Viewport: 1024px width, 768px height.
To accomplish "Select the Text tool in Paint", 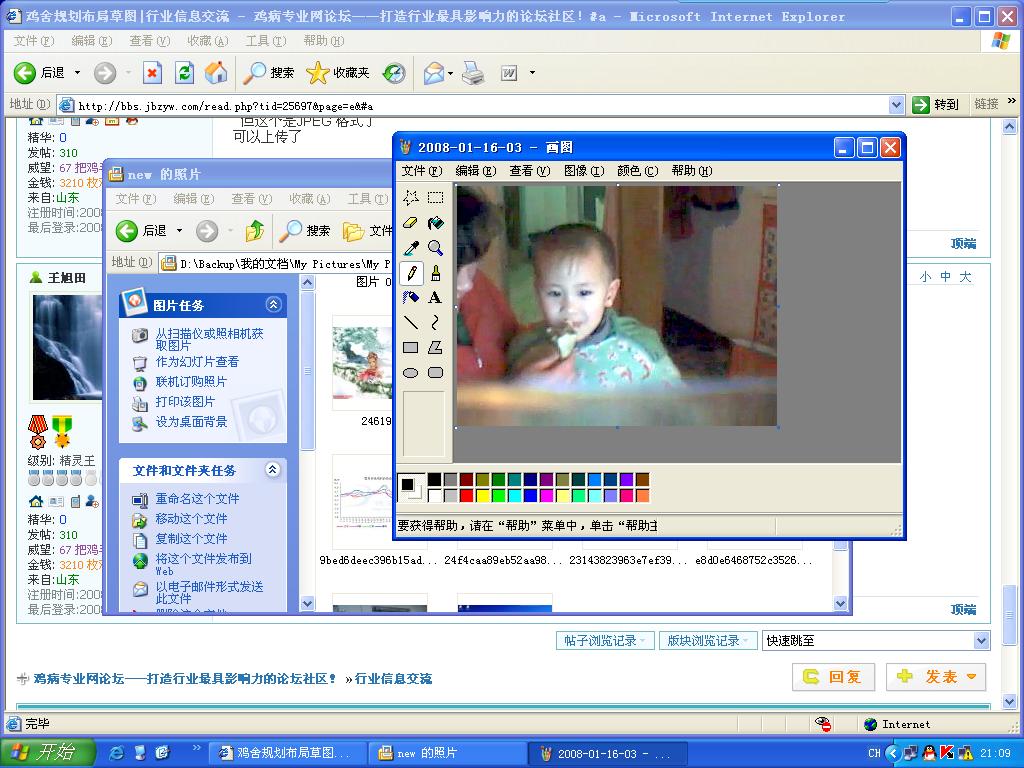I will tap(436, 297).
